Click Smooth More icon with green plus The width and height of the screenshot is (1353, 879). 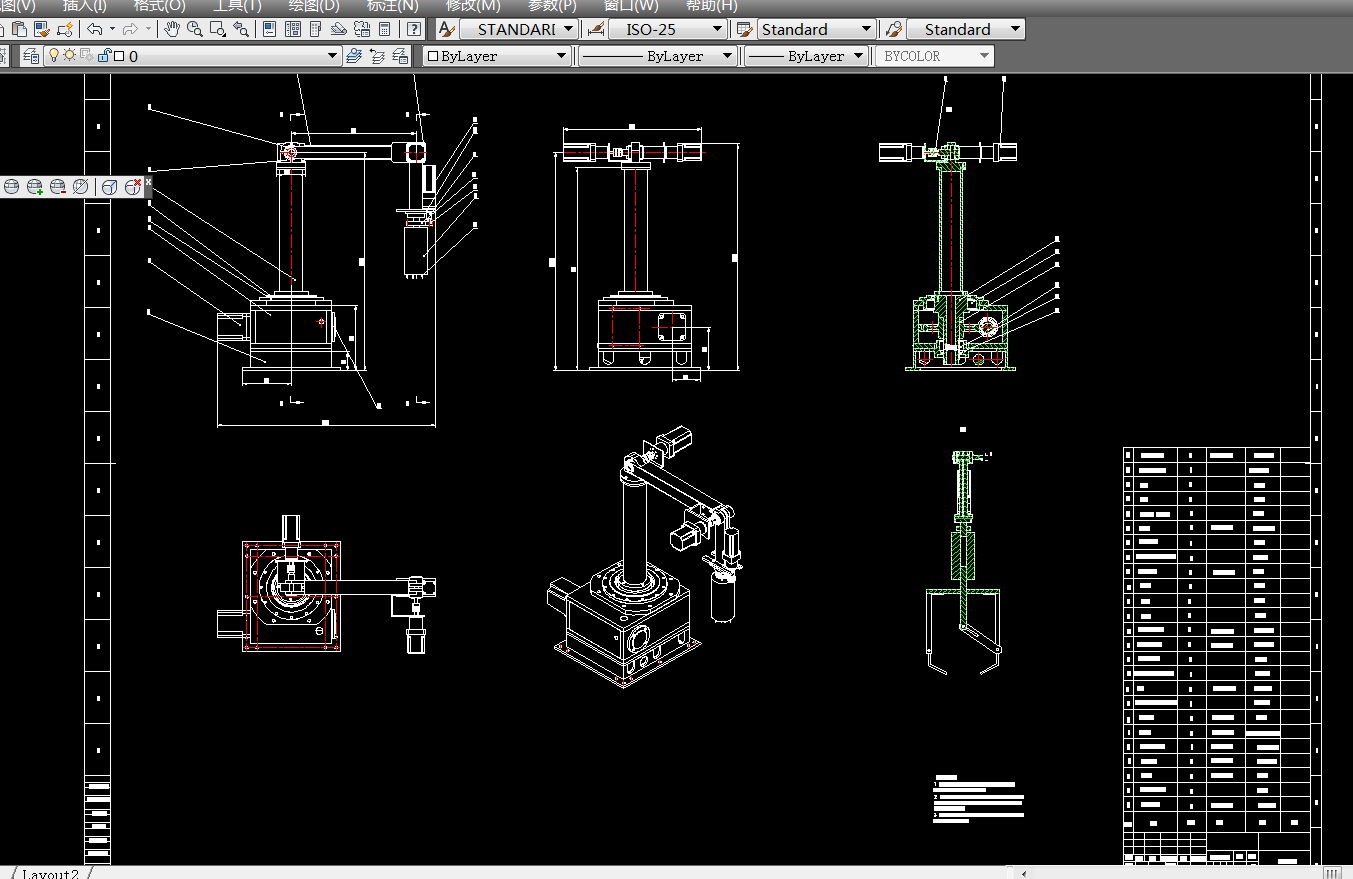click(35, 187)
